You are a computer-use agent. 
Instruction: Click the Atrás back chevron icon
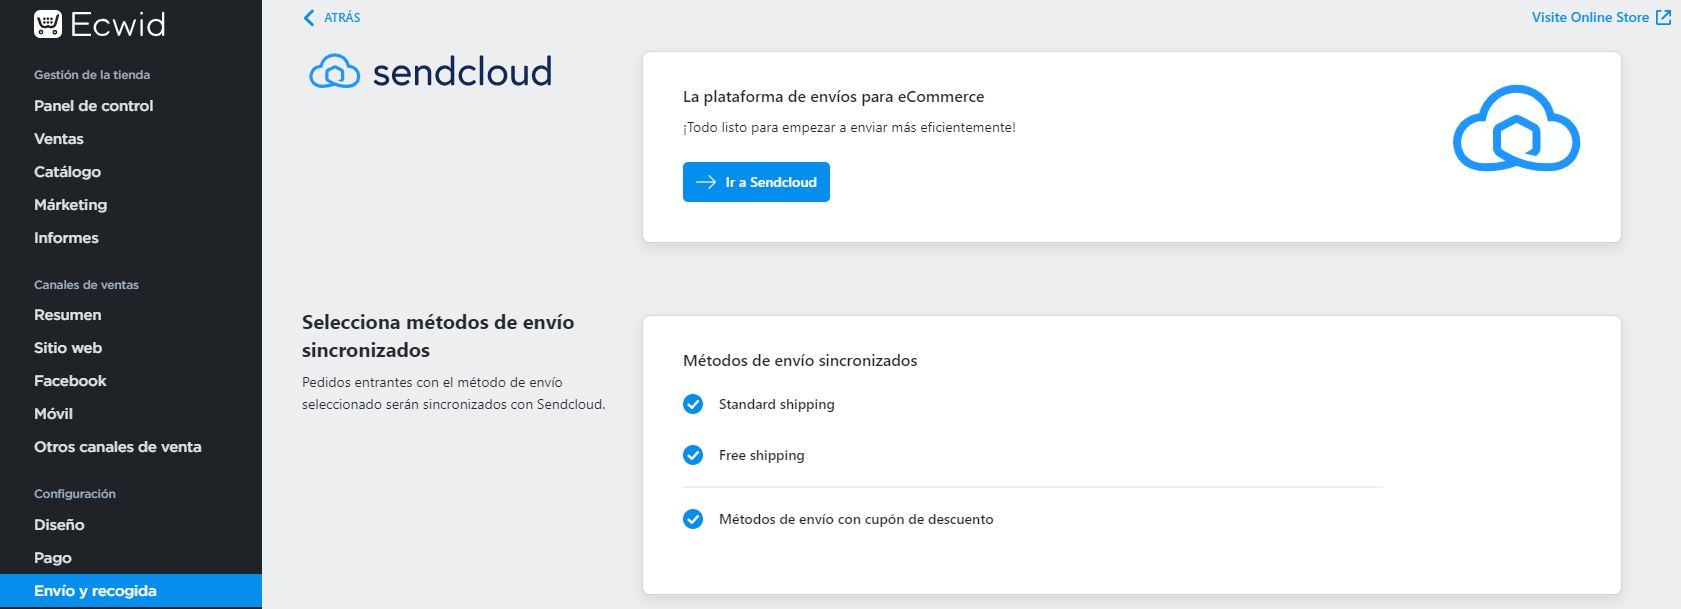(309, 18)
